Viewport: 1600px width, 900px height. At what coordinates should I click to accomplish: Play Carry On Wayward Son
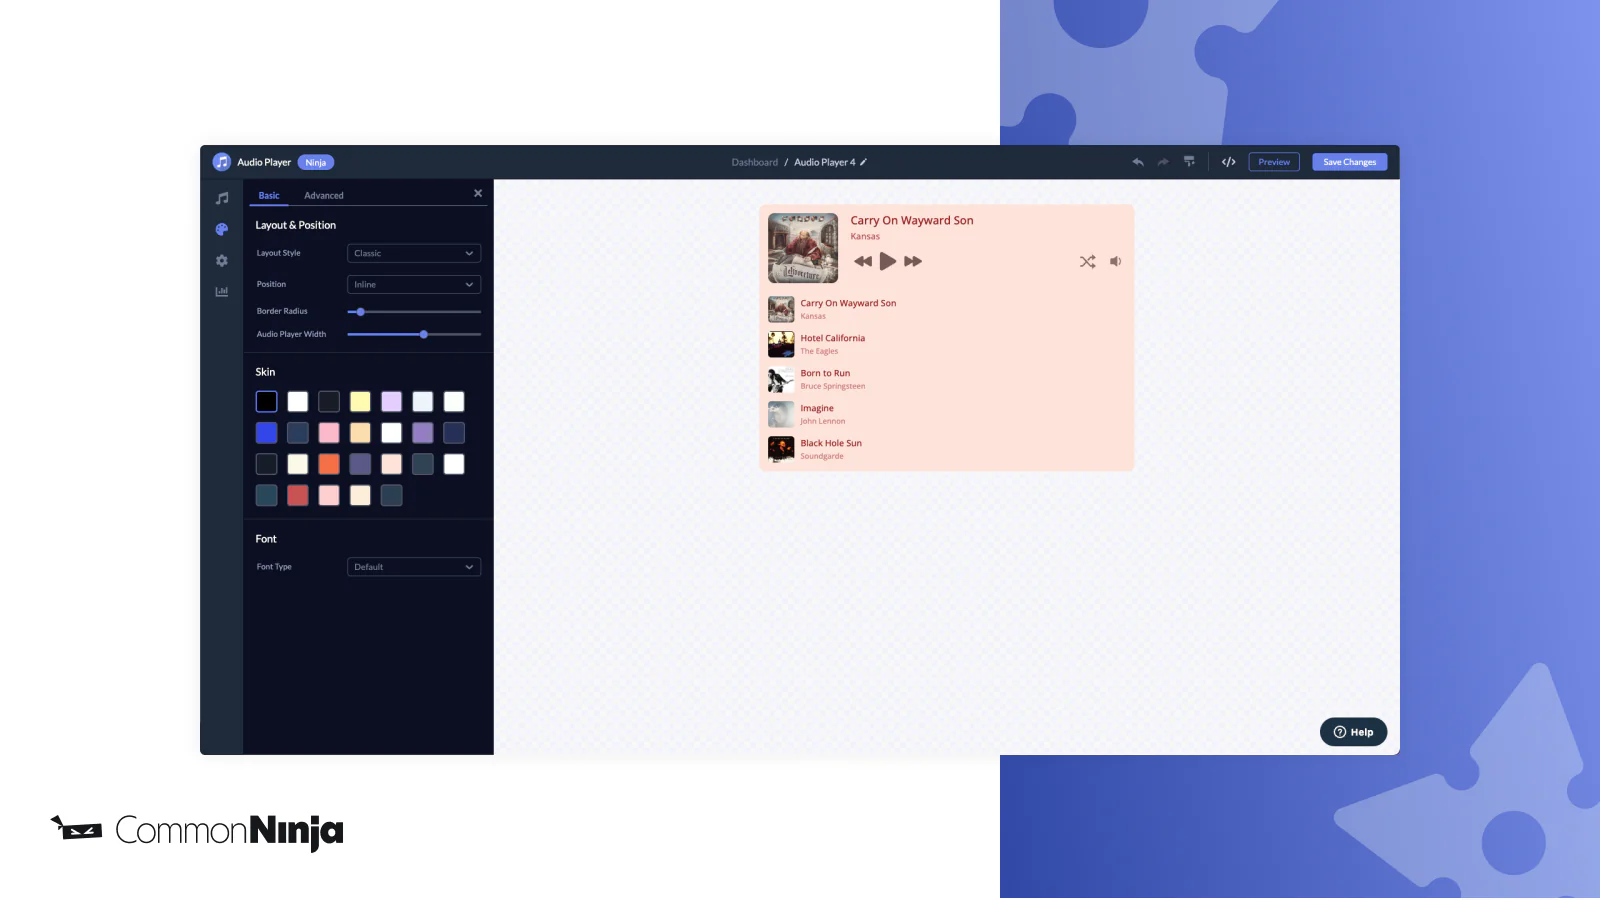point(888,261)
